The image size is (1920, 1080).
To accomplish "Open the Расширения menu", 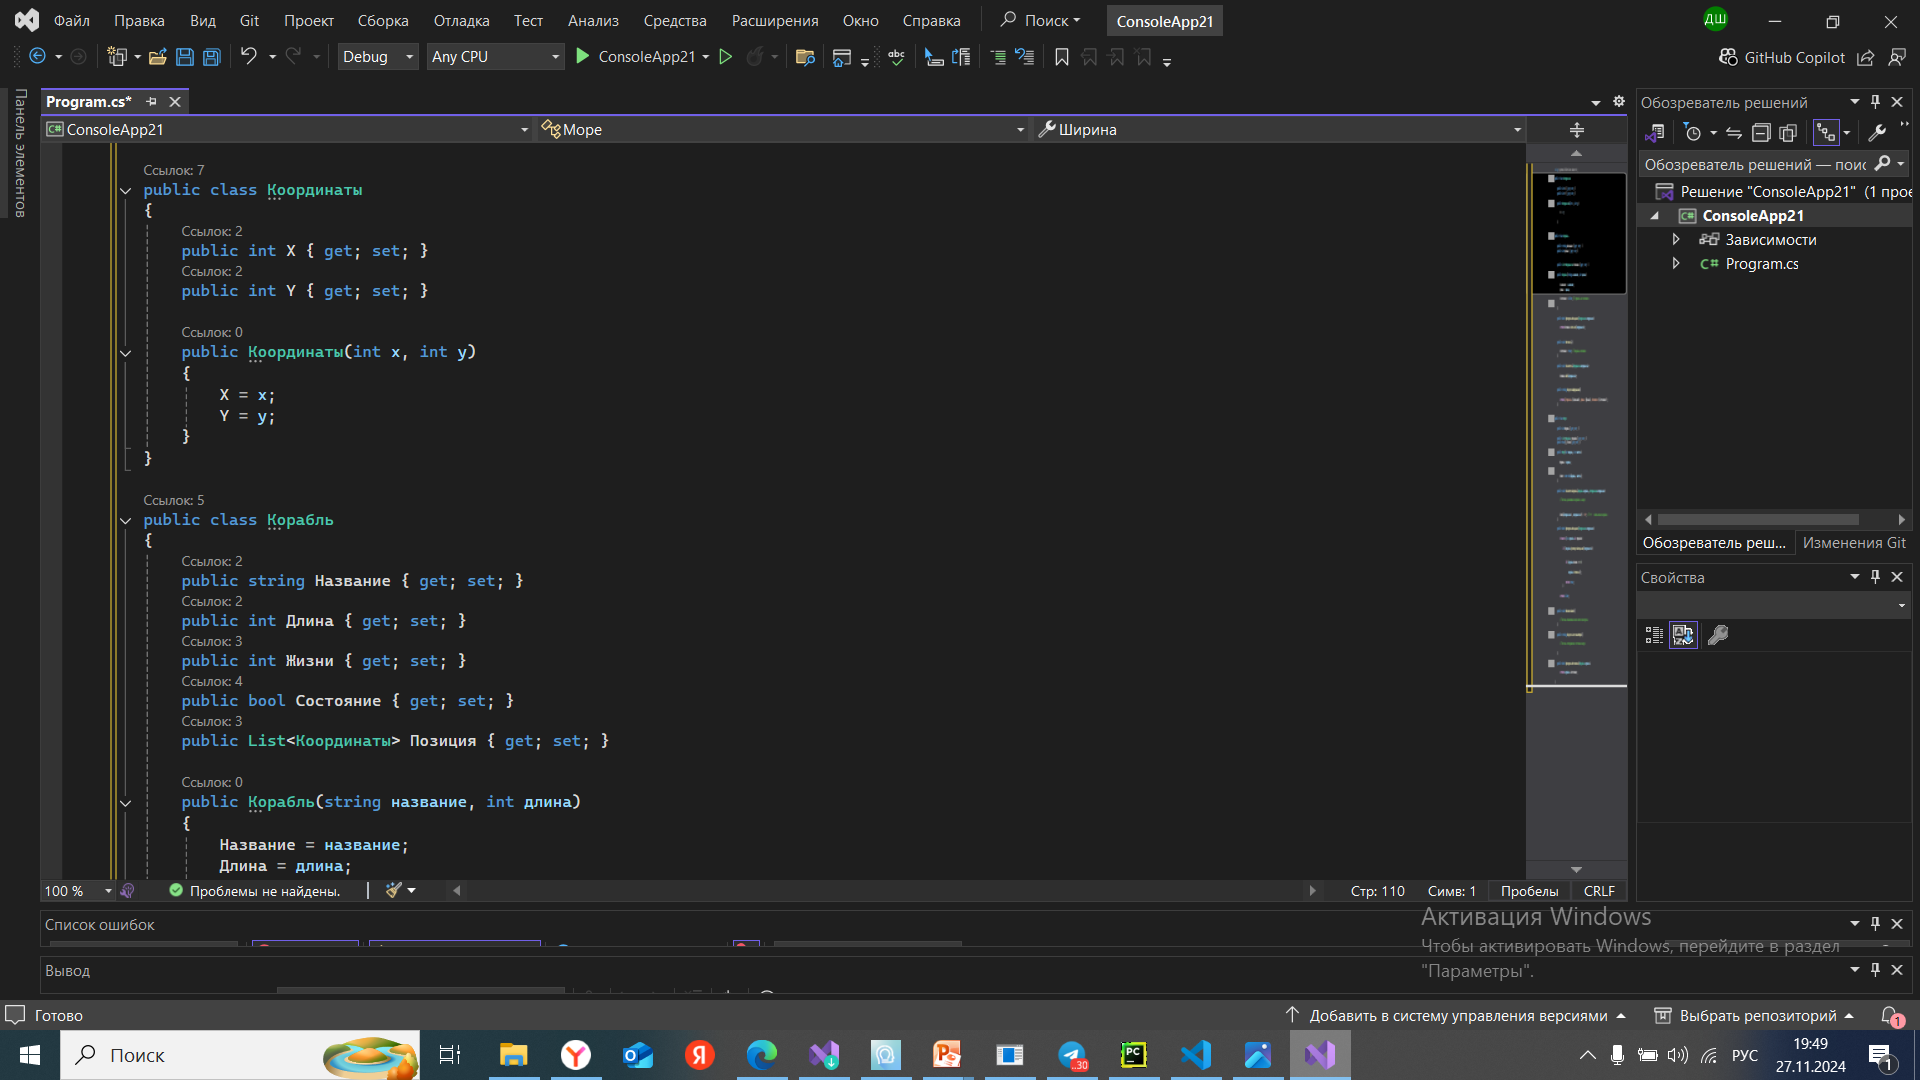I will (775, 21).
